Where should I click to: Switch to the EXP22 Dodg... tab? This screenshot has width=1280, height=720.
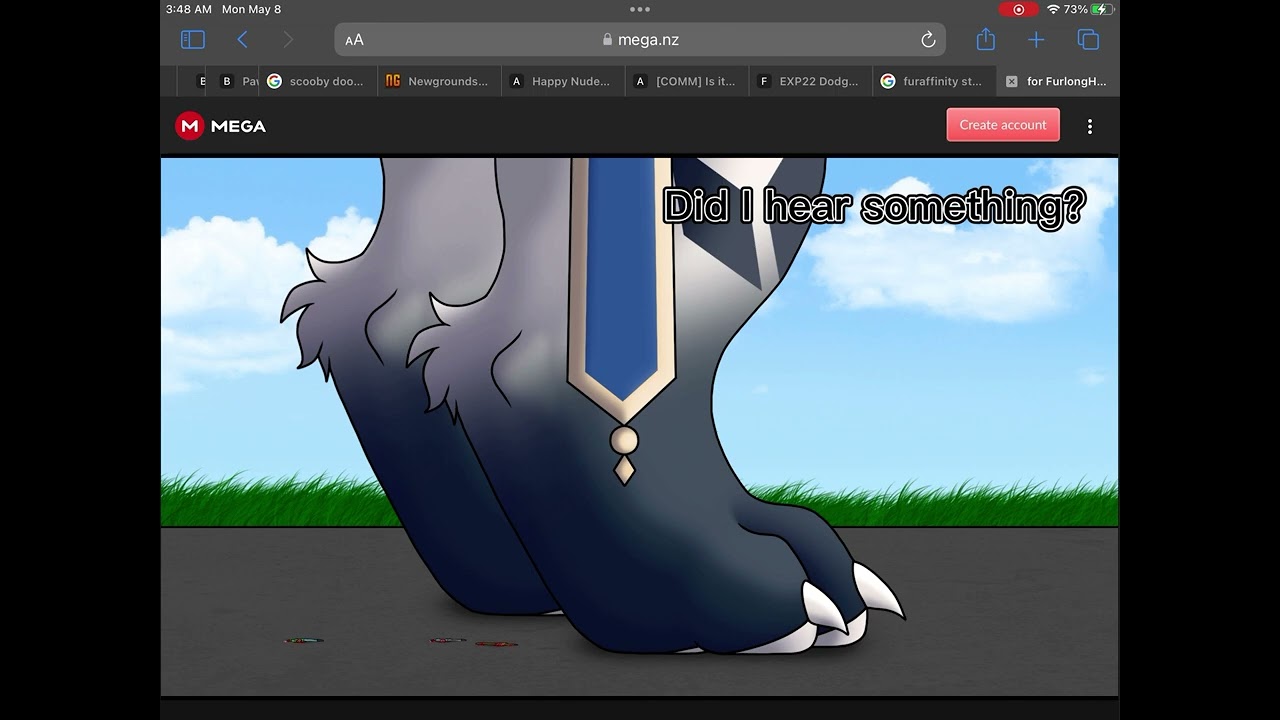[x=811, y=81]
